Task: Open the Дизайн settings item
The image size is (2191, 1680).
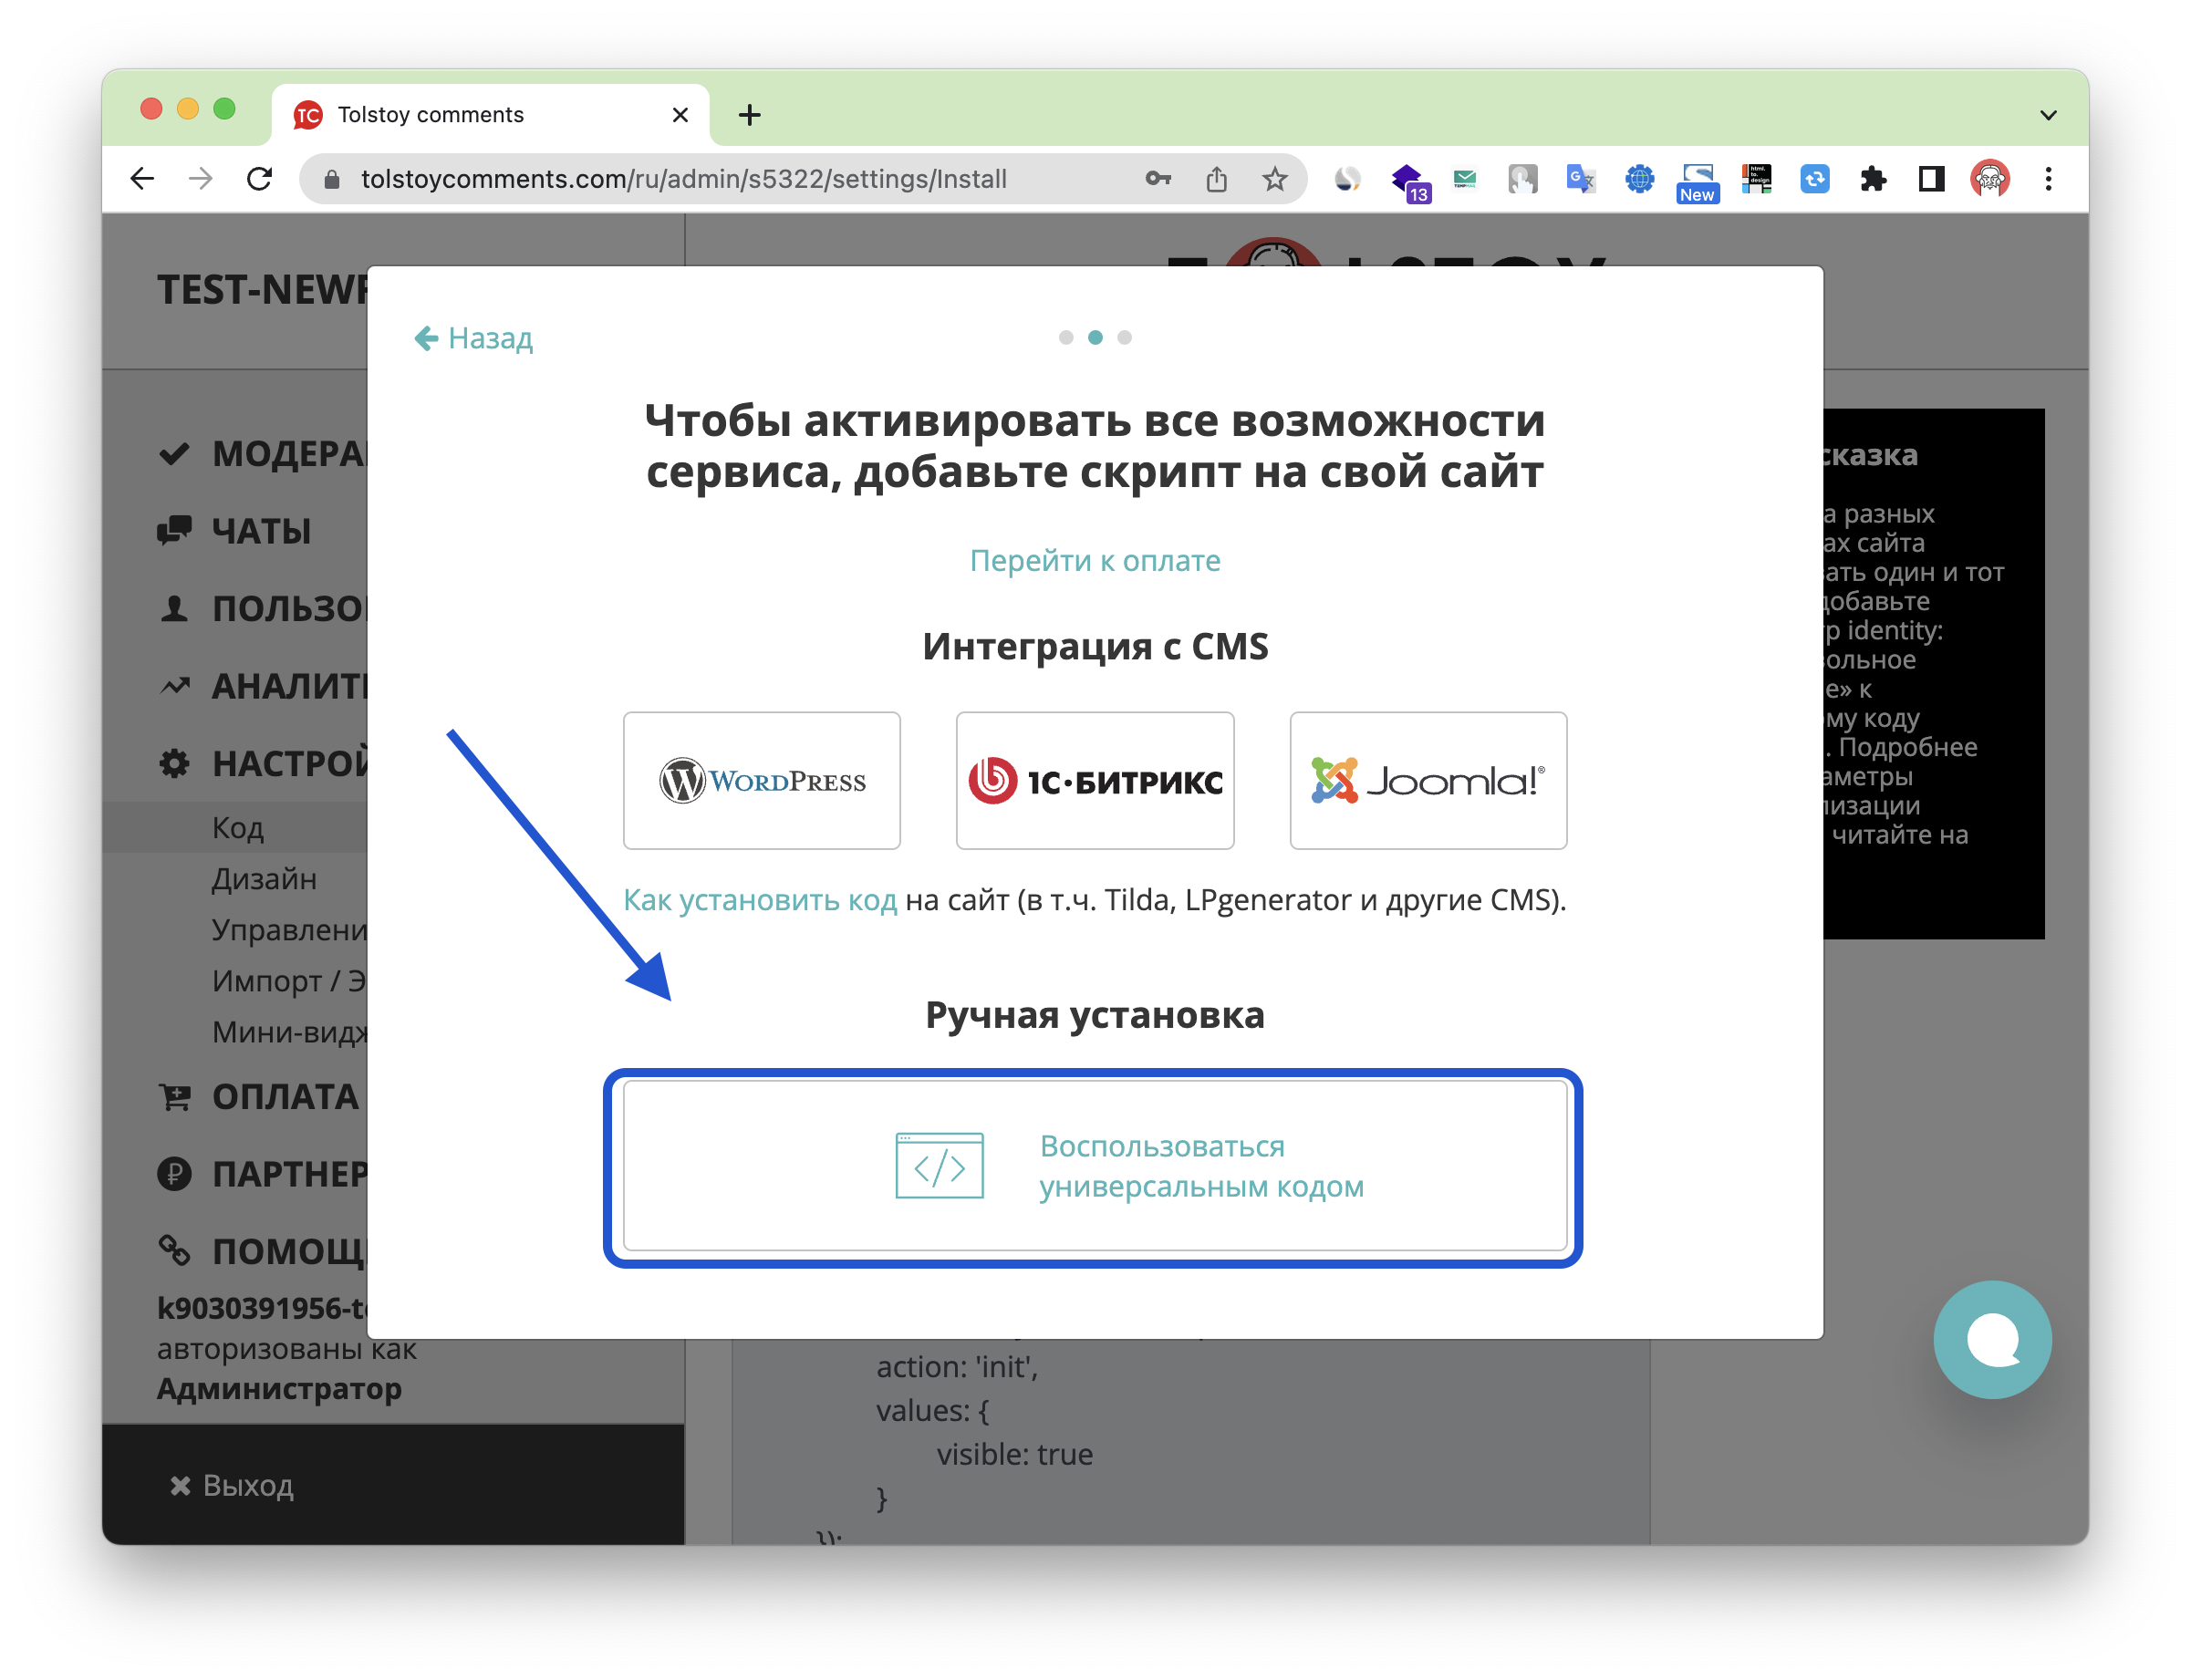Action: click(x=264, y=879)
